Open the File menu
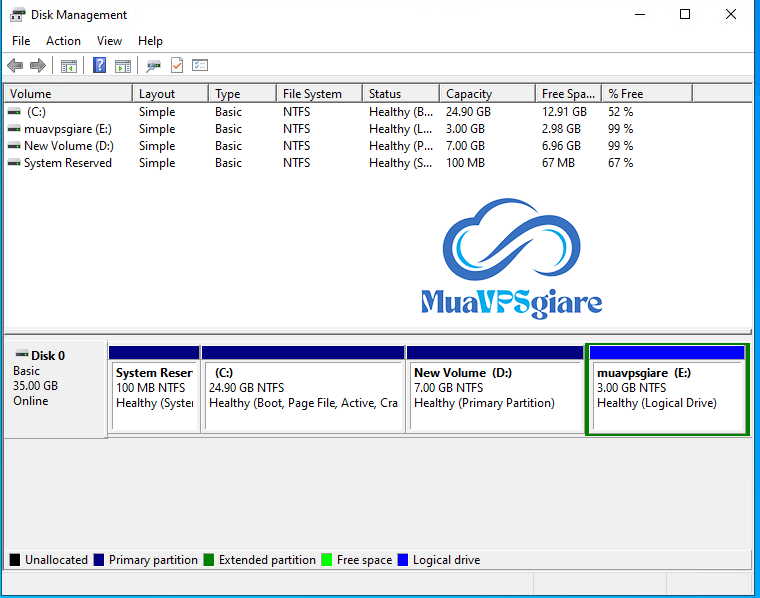Viewport: 760px width, 598px height. tap(21, 41)
